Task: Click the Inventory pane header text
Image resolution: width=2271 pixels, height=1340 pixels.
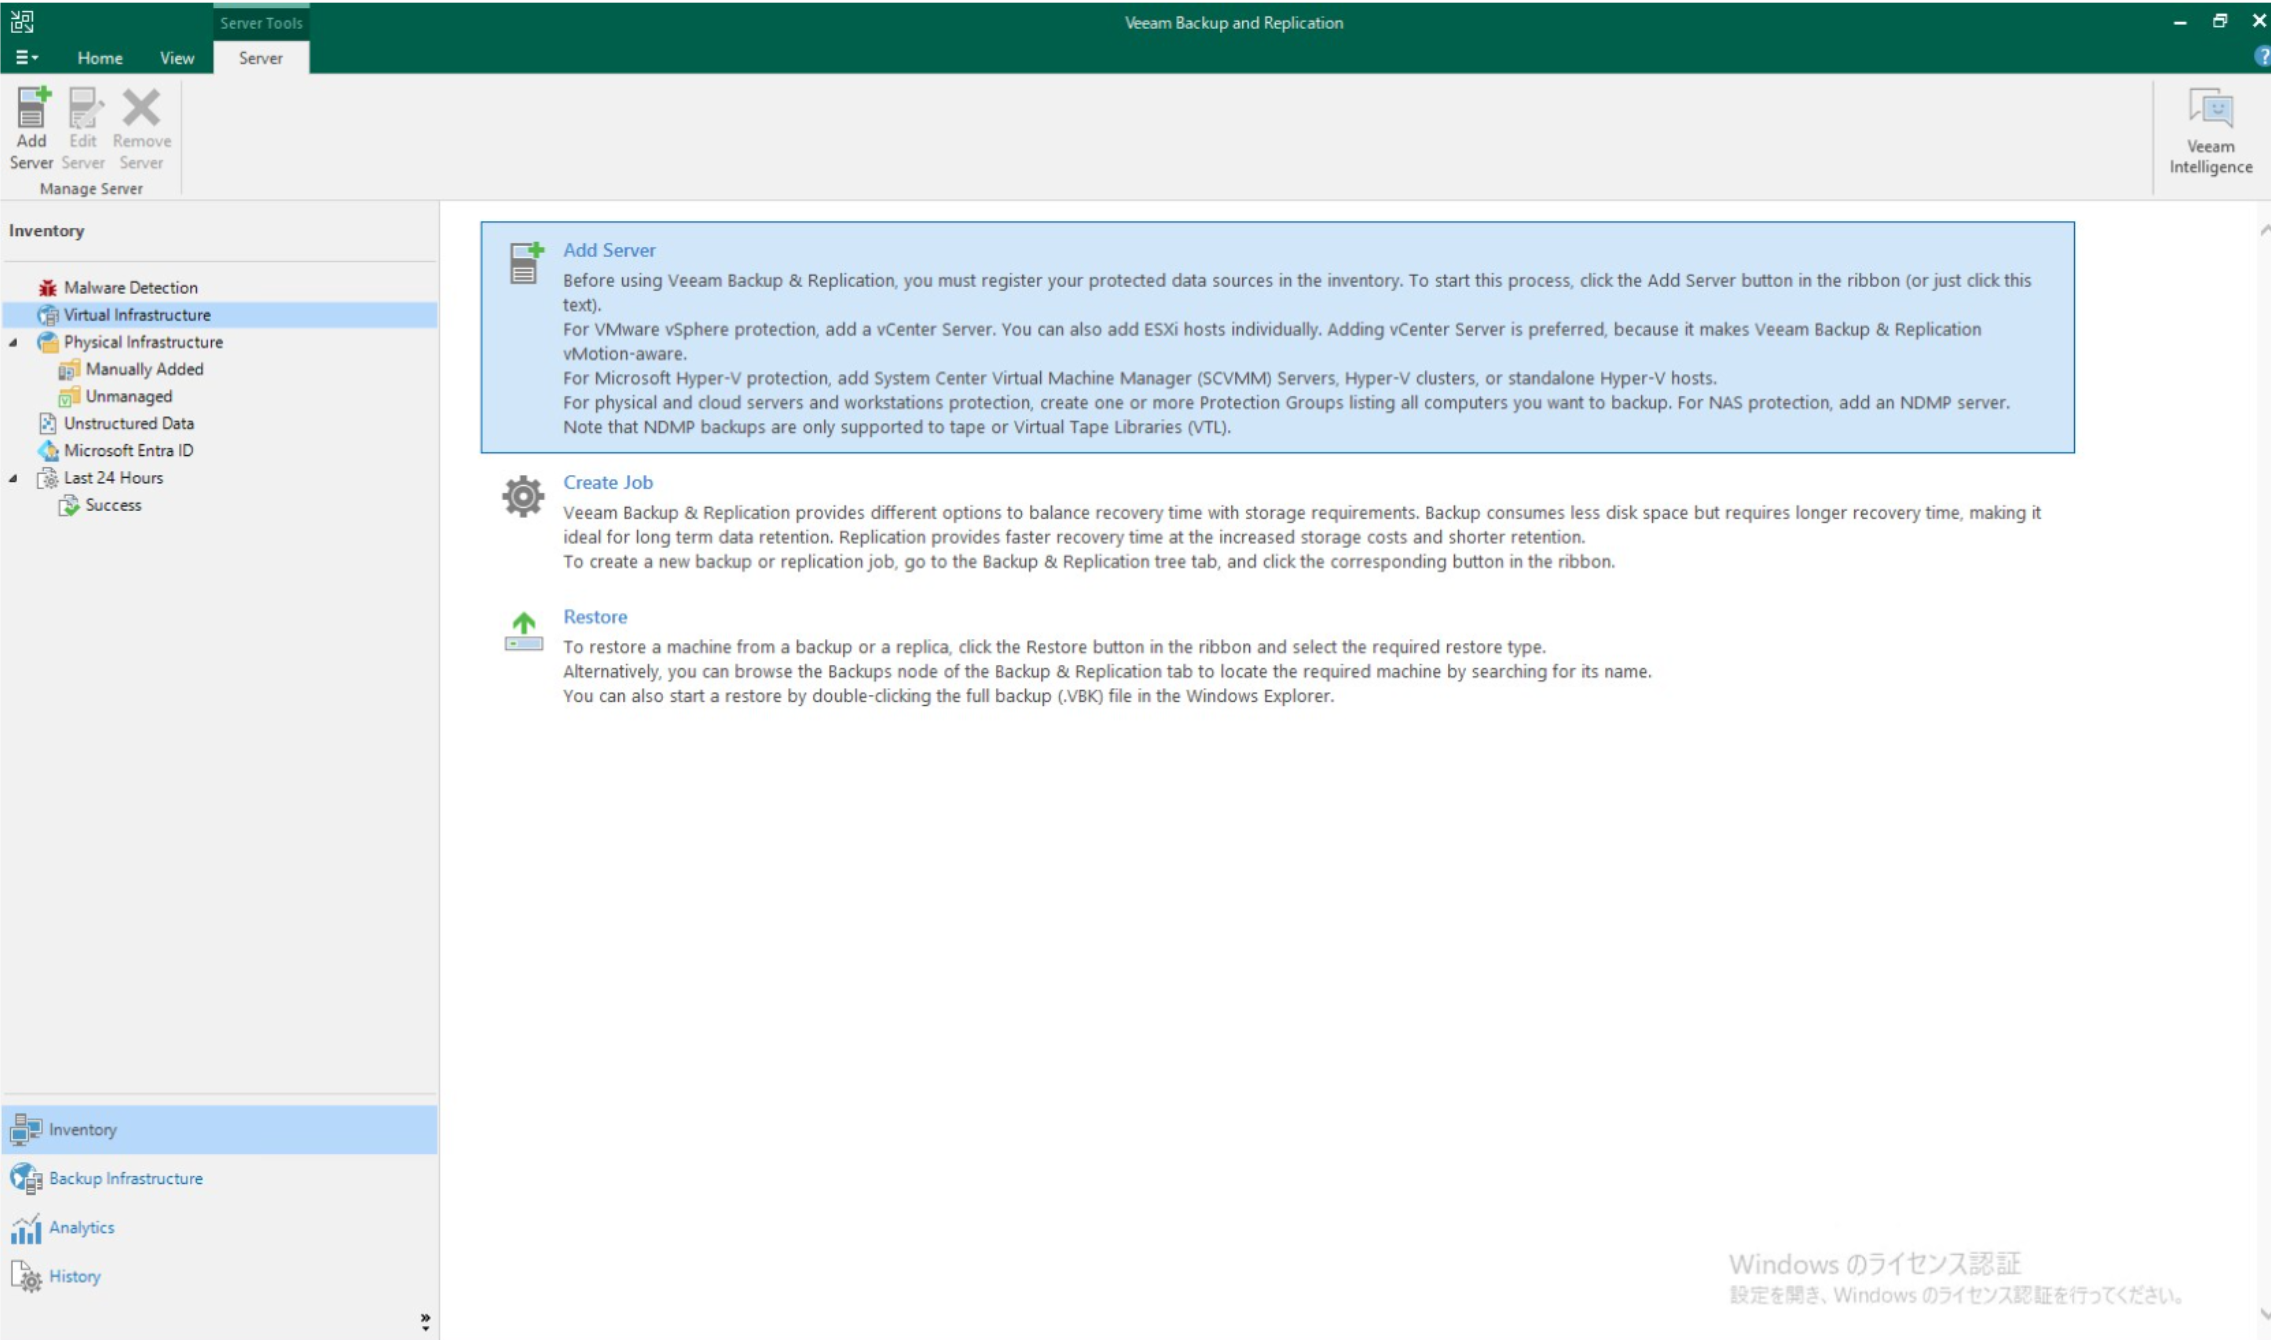Action: [47, 231]
